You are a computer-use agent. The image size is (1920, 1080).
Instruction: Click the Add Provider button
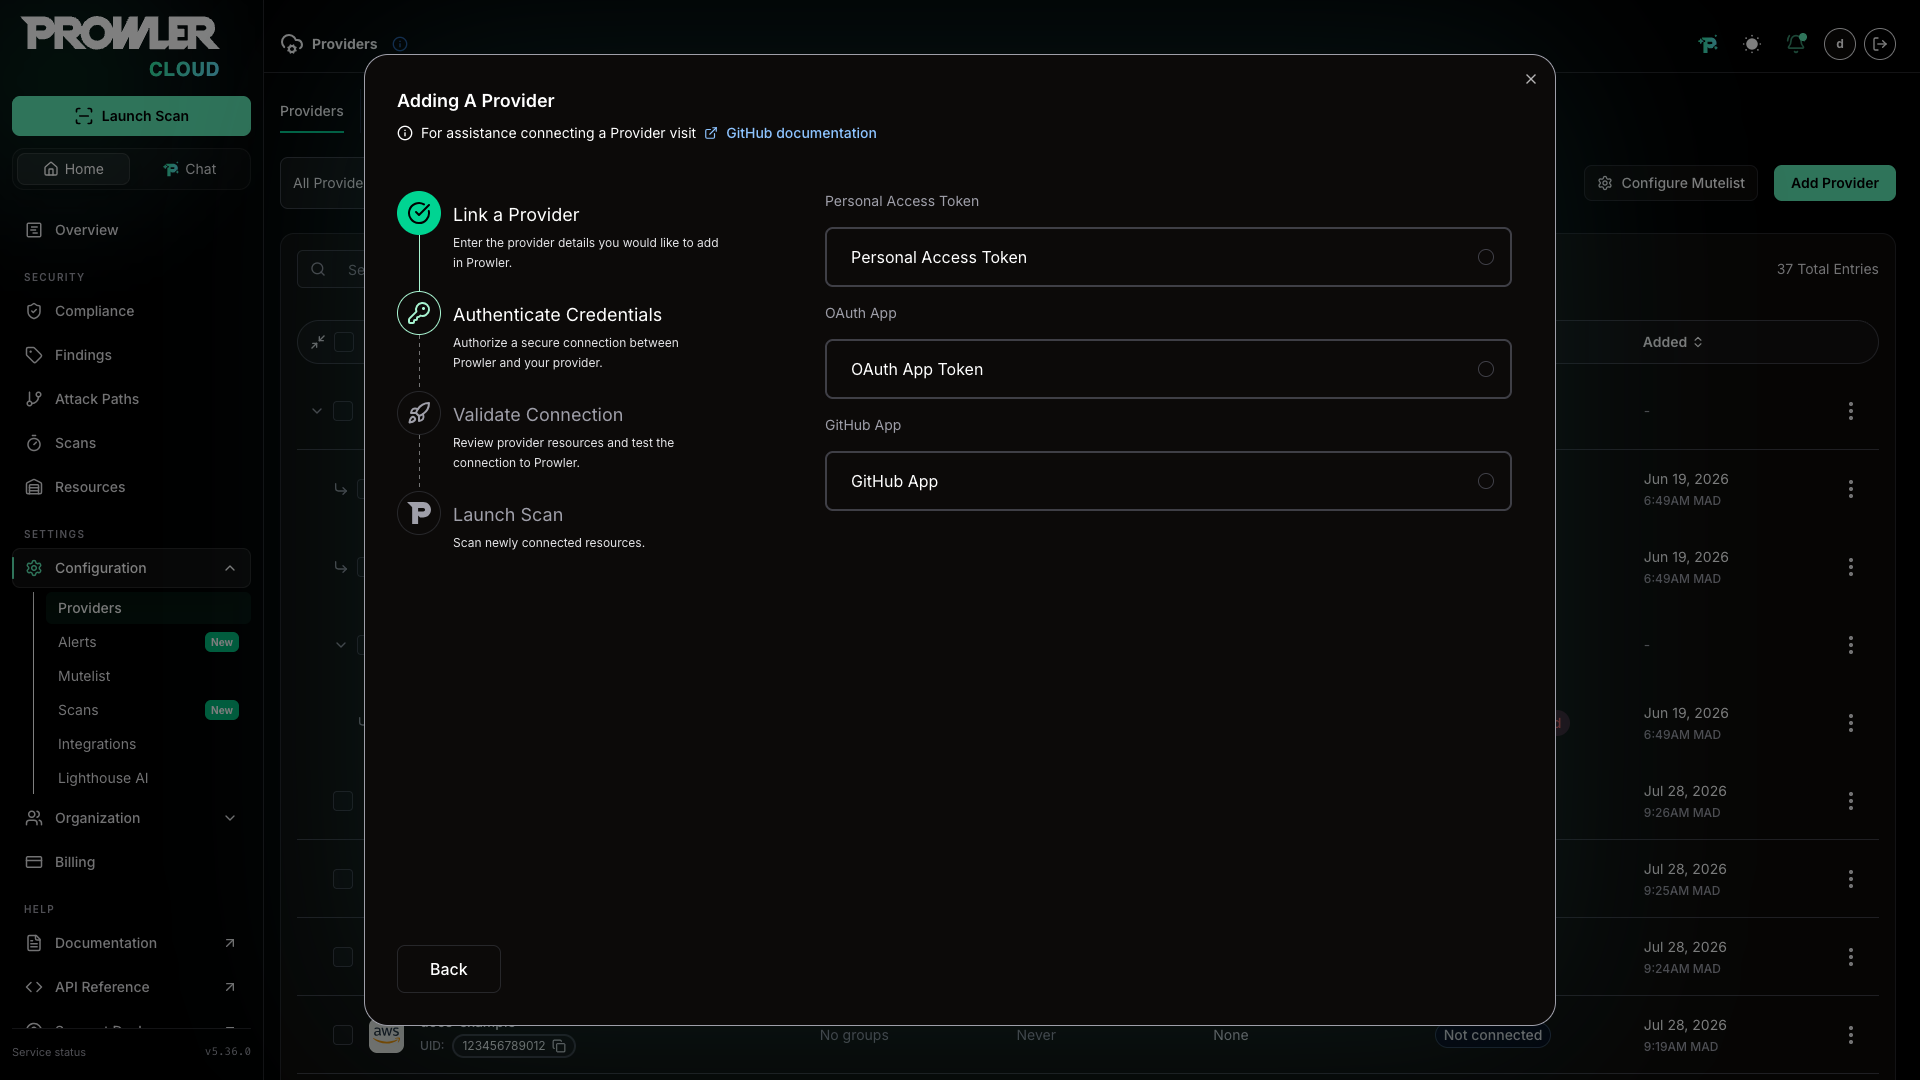[1834, 183]
